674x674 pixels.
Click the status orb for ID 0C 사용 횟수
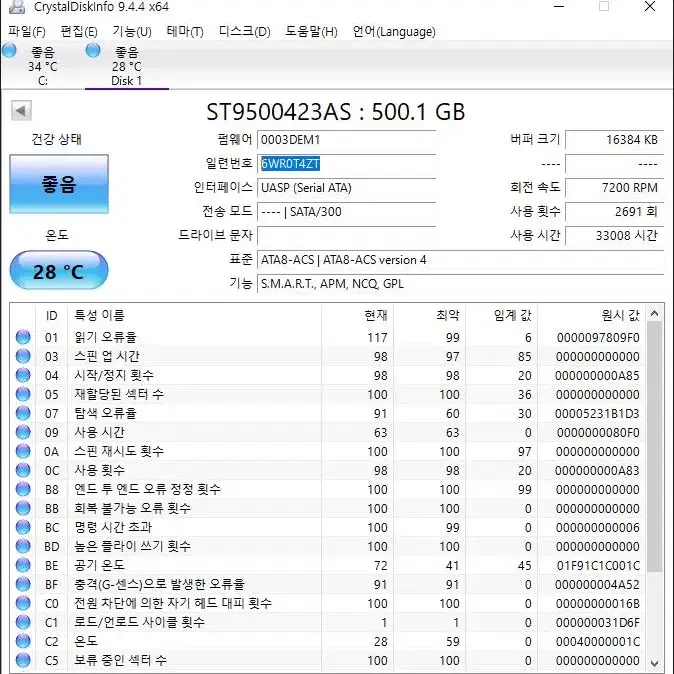23,470
